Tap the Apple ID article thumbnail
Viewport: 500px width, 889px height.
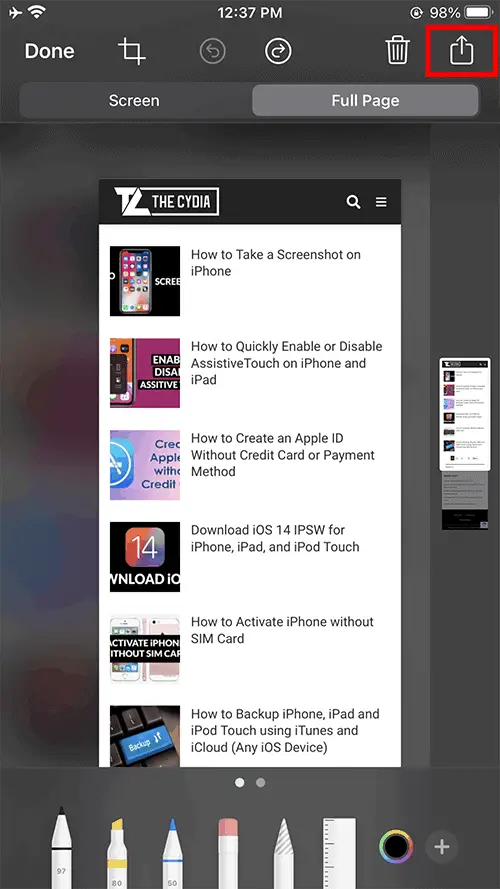(145, 465)
